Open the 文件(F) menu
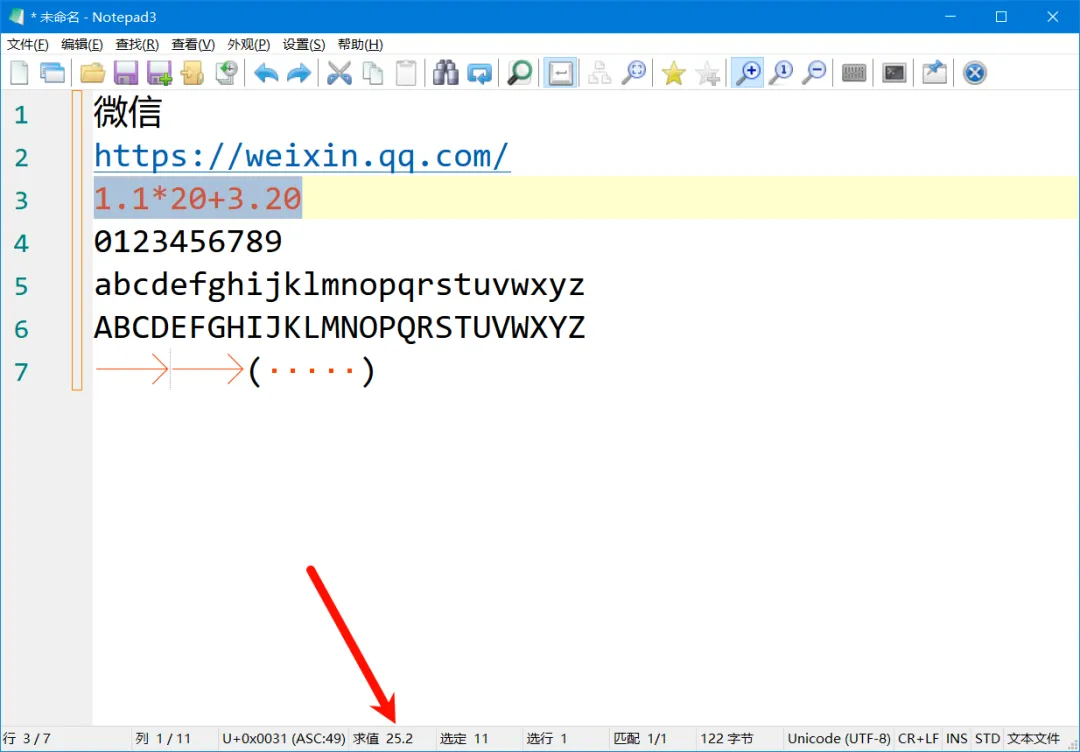1080x752 pixels. click(28, 45)
